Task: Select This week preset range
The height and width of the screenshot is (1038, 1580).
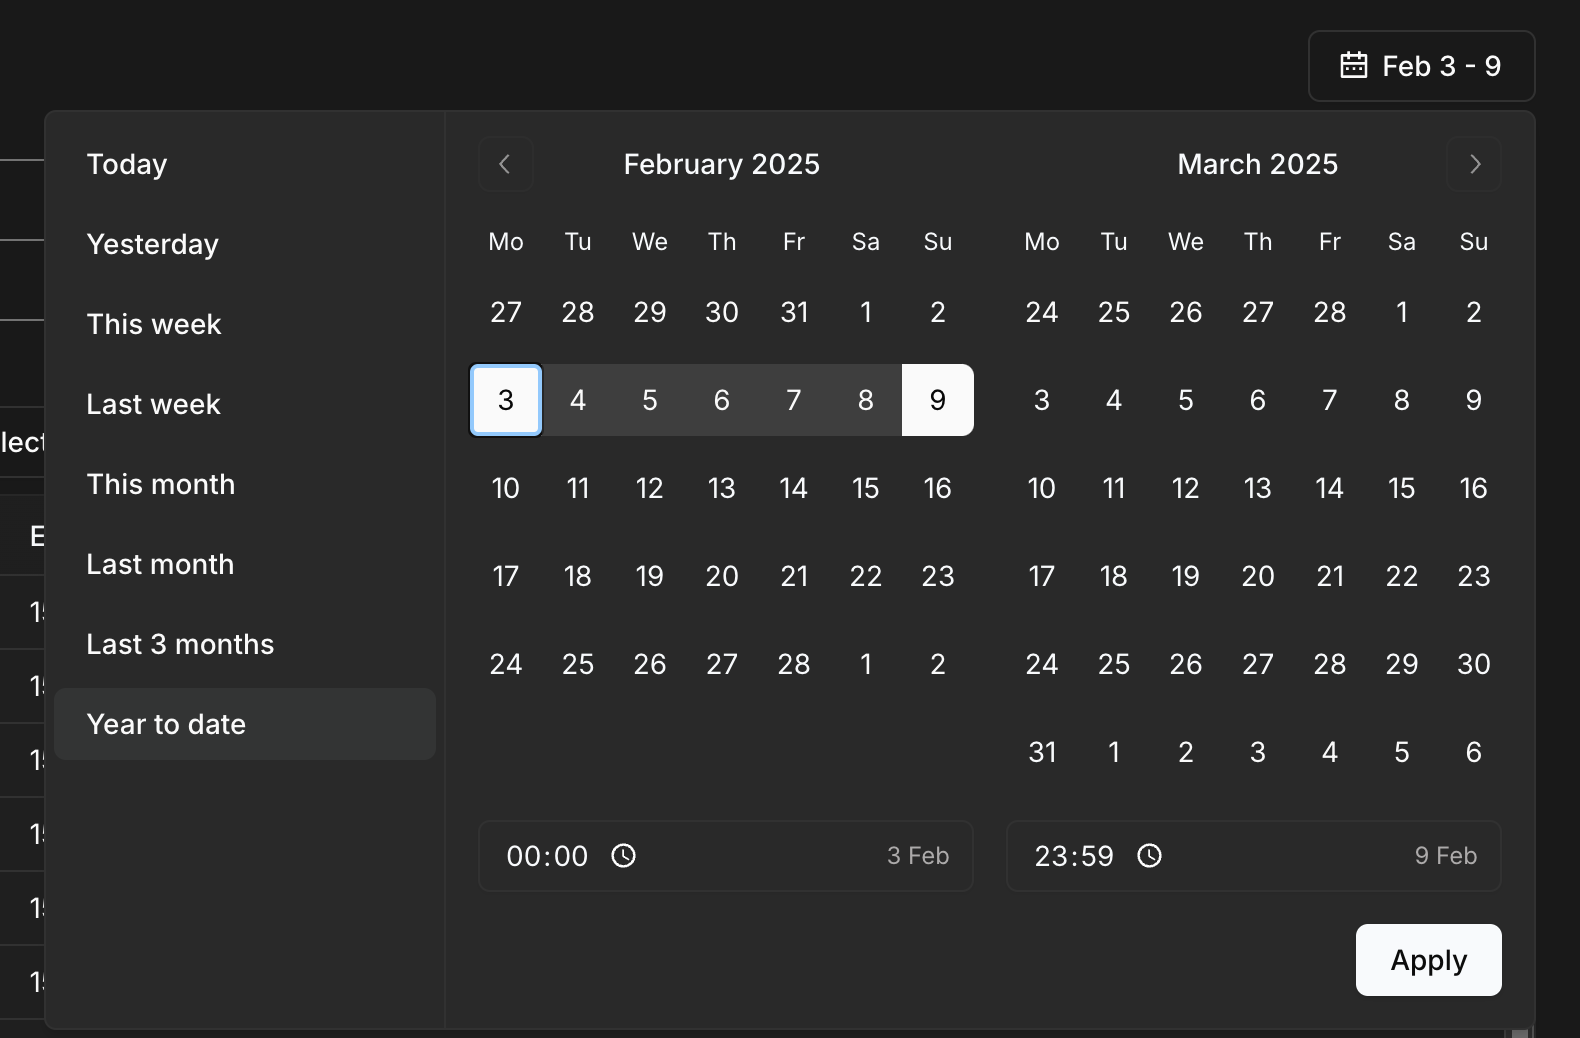Action: click(x=154, y=324)
